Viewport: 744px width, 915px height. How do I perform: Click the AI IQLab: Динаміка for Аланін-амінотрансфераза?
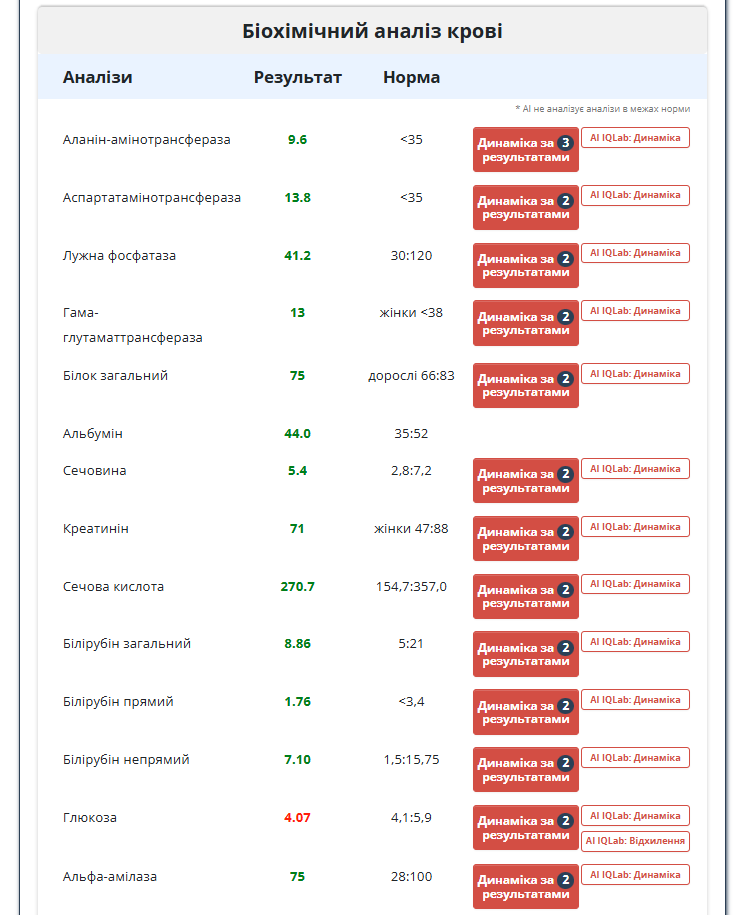coord(635,138)
